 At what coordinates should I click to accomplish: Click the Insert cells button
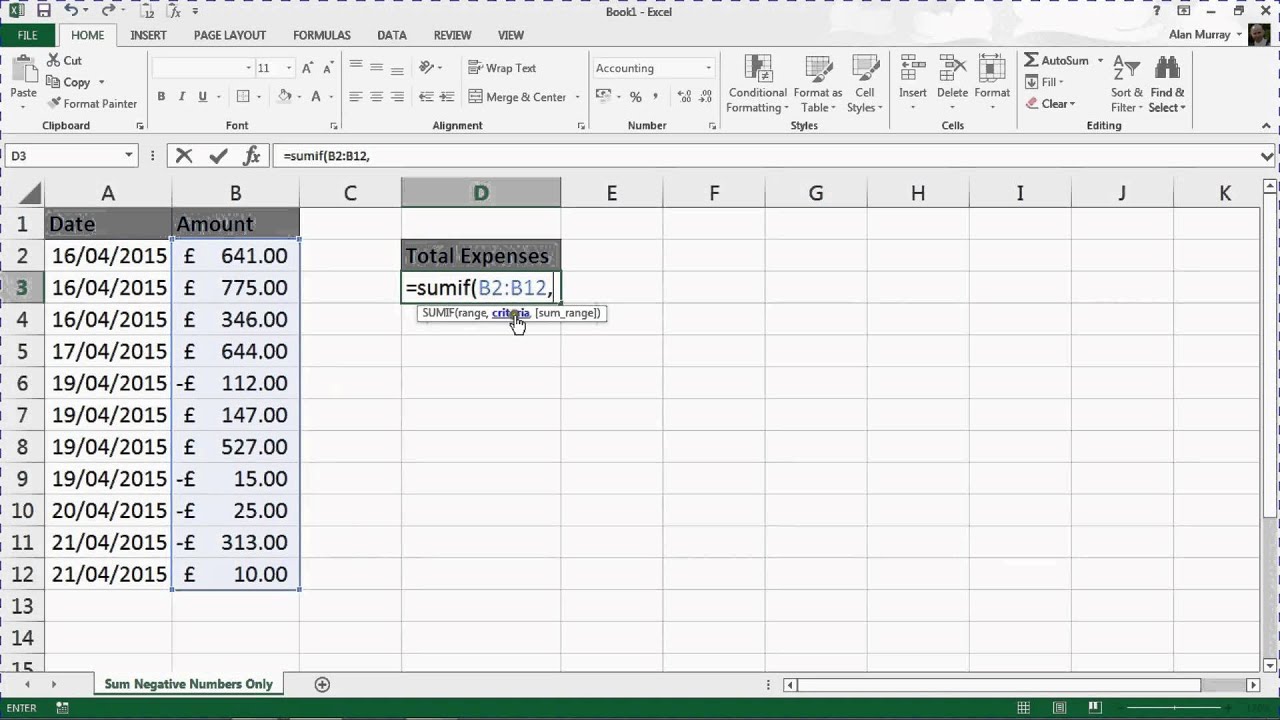click(912, 84)
